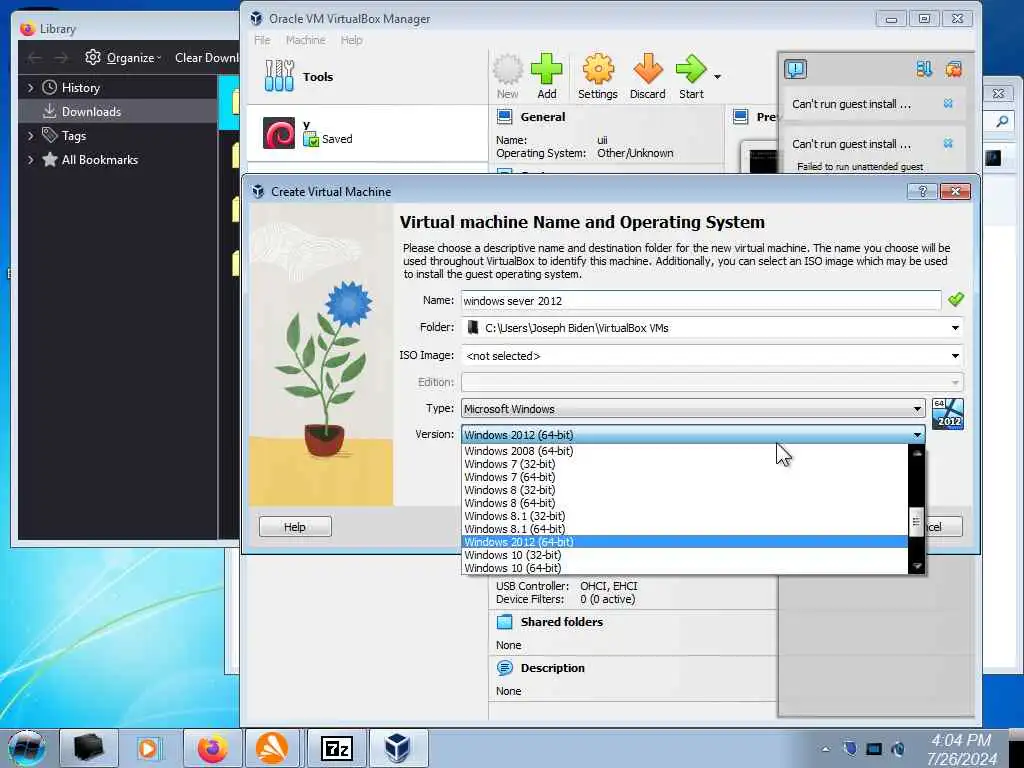This screenshot has height=768, width=1024.
Task: Choose highlighted Windows 2012 (64-bit) list item
Action: coord(684,542)
